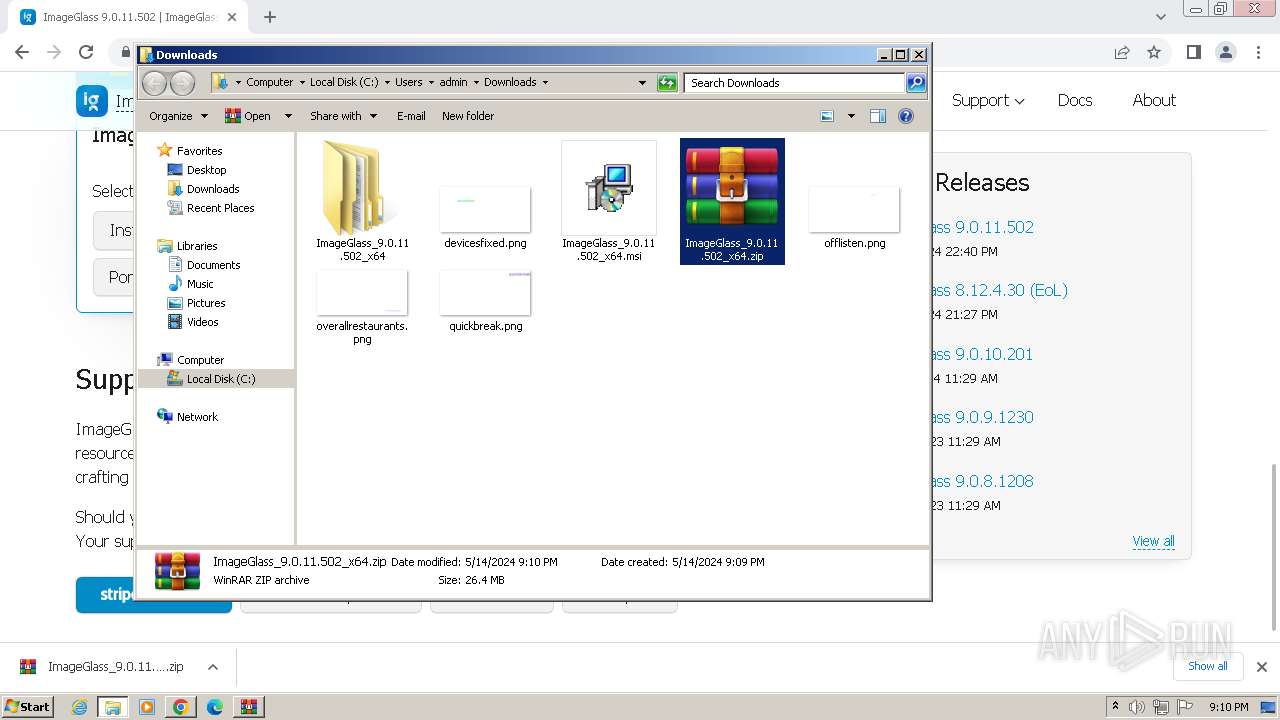Click Local Disk (C:) in the breadcrumb
1280x720 pixels.
[344, 82]
